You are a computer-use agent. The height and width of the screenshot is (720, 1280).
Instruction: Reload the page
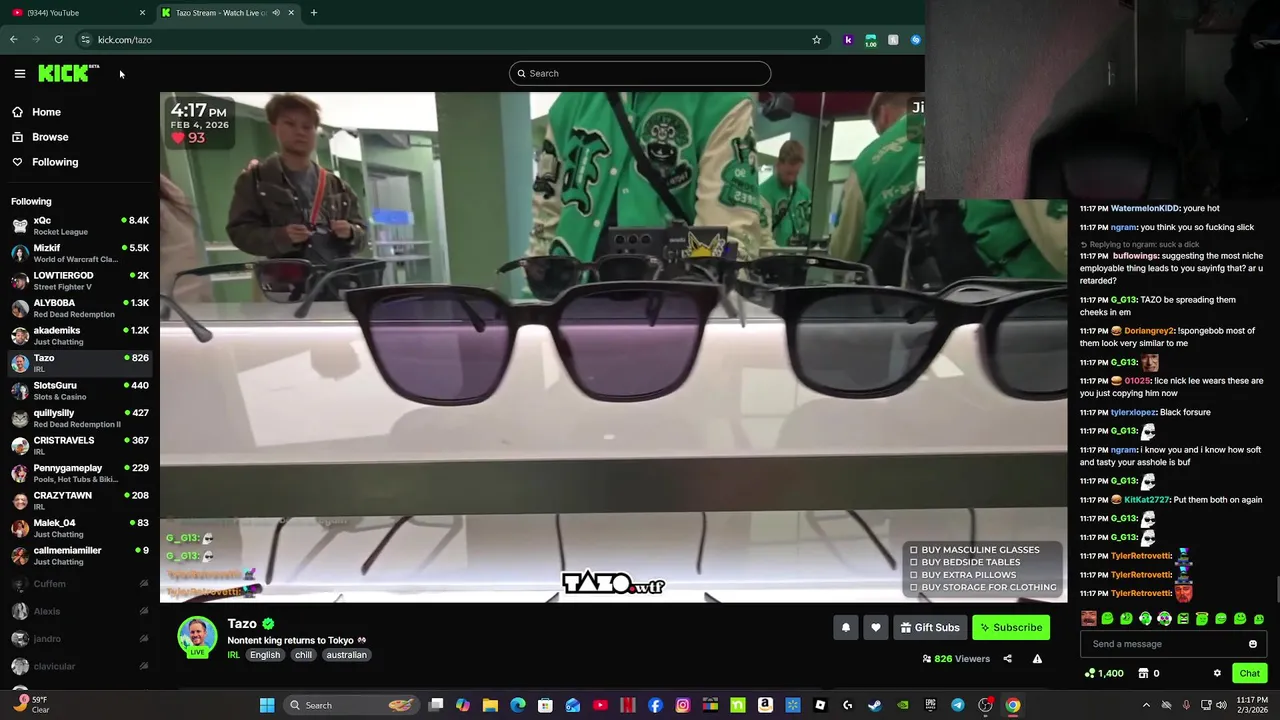tap(59, 40)
